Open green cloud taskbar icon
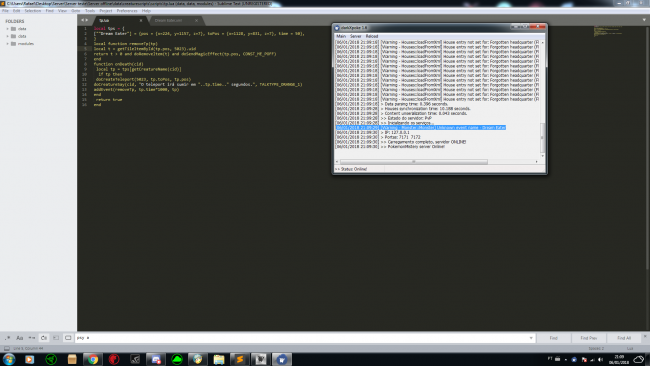This screenshot has width=650, height=366. 177,359
